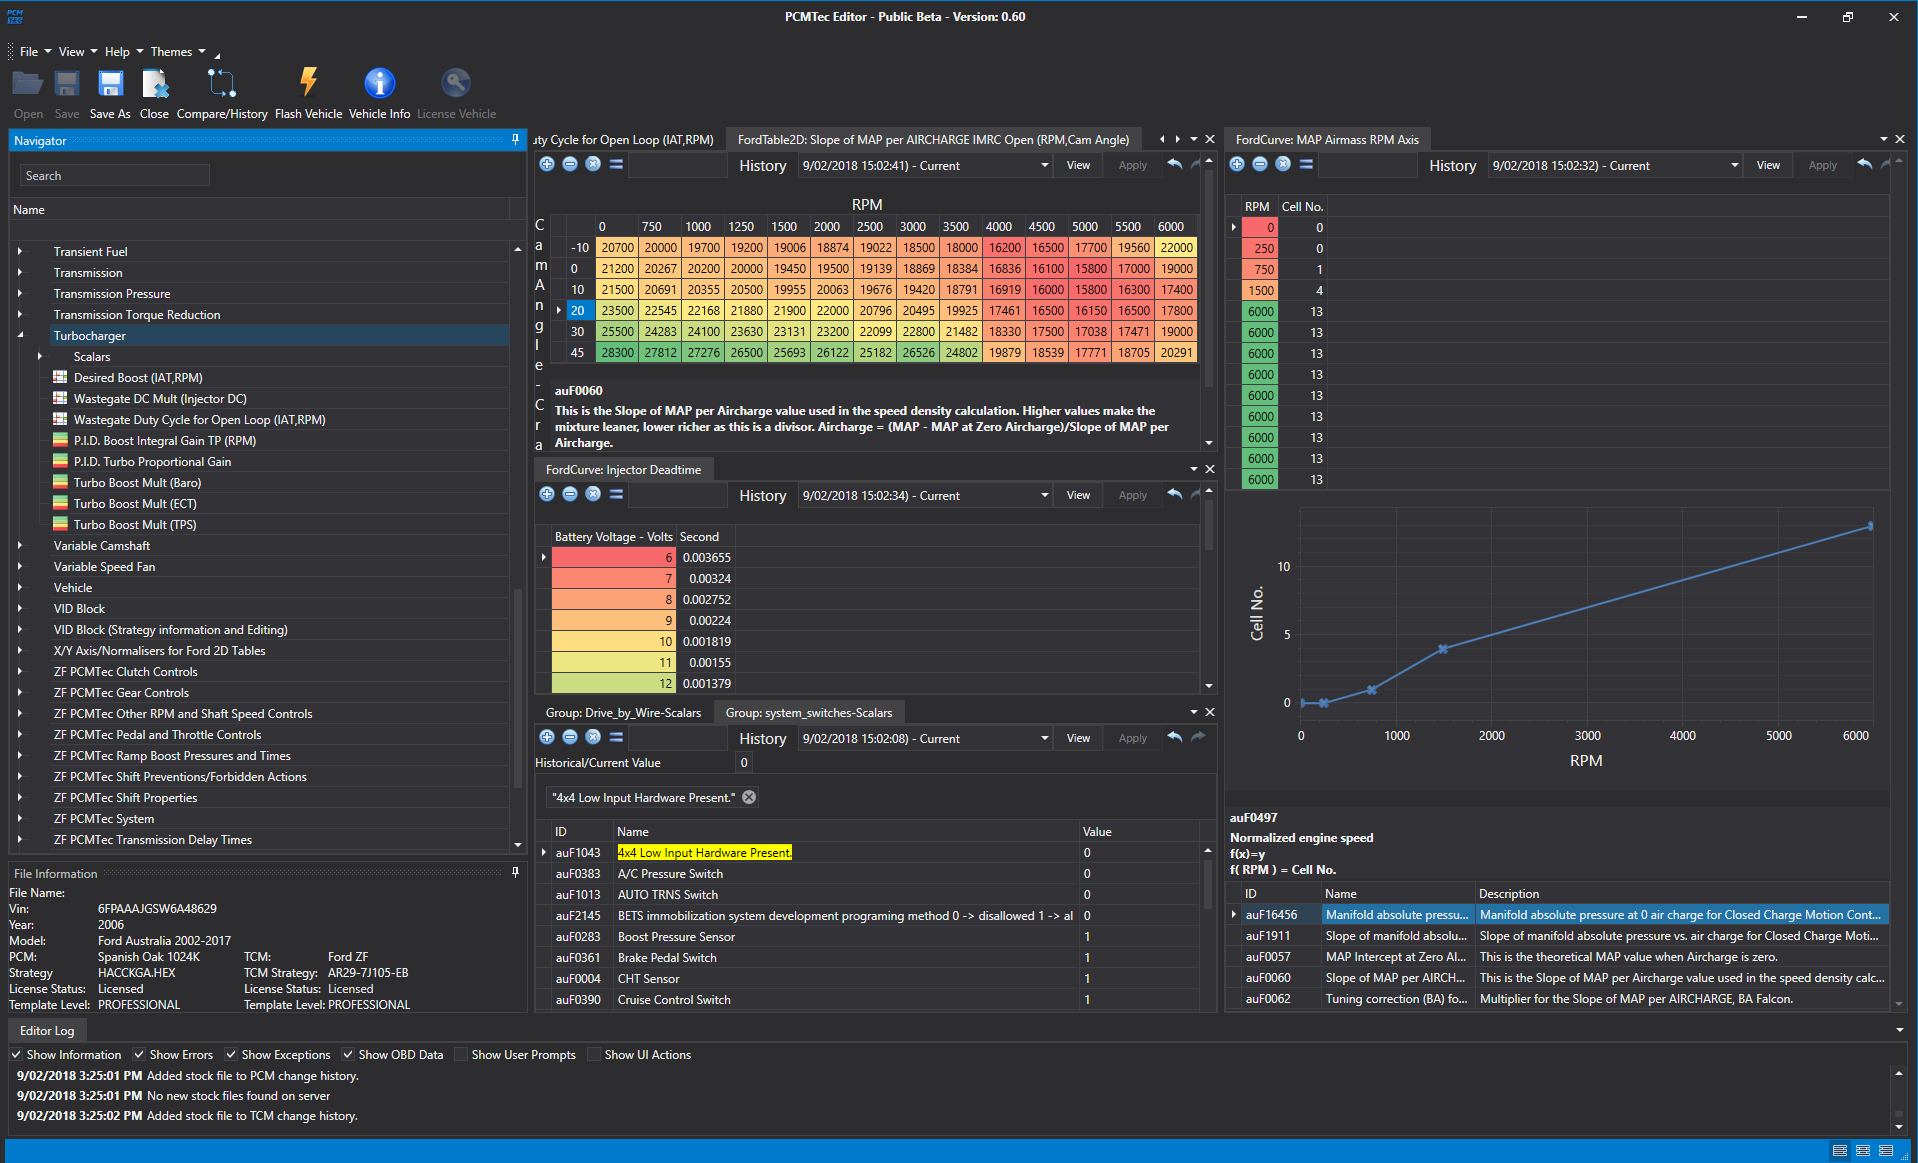The height and width of the screenshot is (1163, 1918).
Task: Click the Save As disk icon
Action: point(110,83)
